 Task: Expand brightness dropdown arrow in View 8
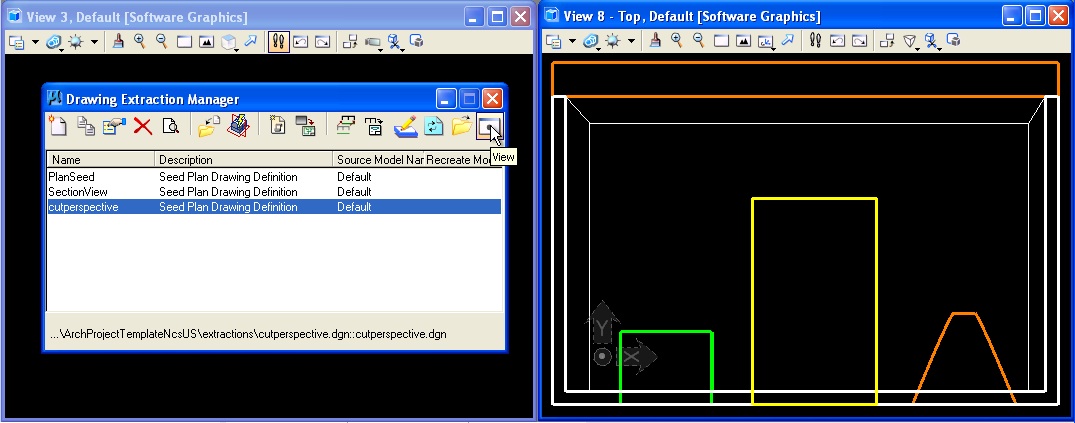click(x=631, y=42)
